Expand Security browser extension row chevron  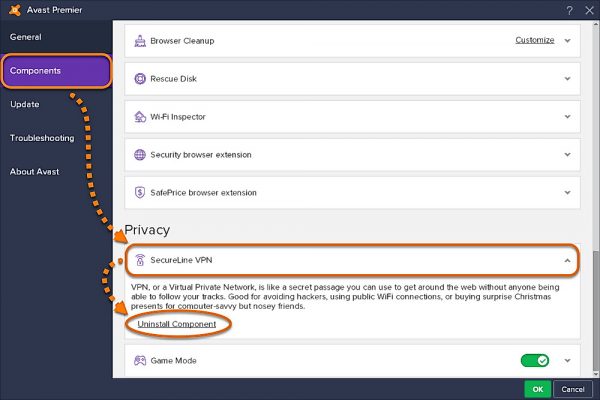click(567, 155)
